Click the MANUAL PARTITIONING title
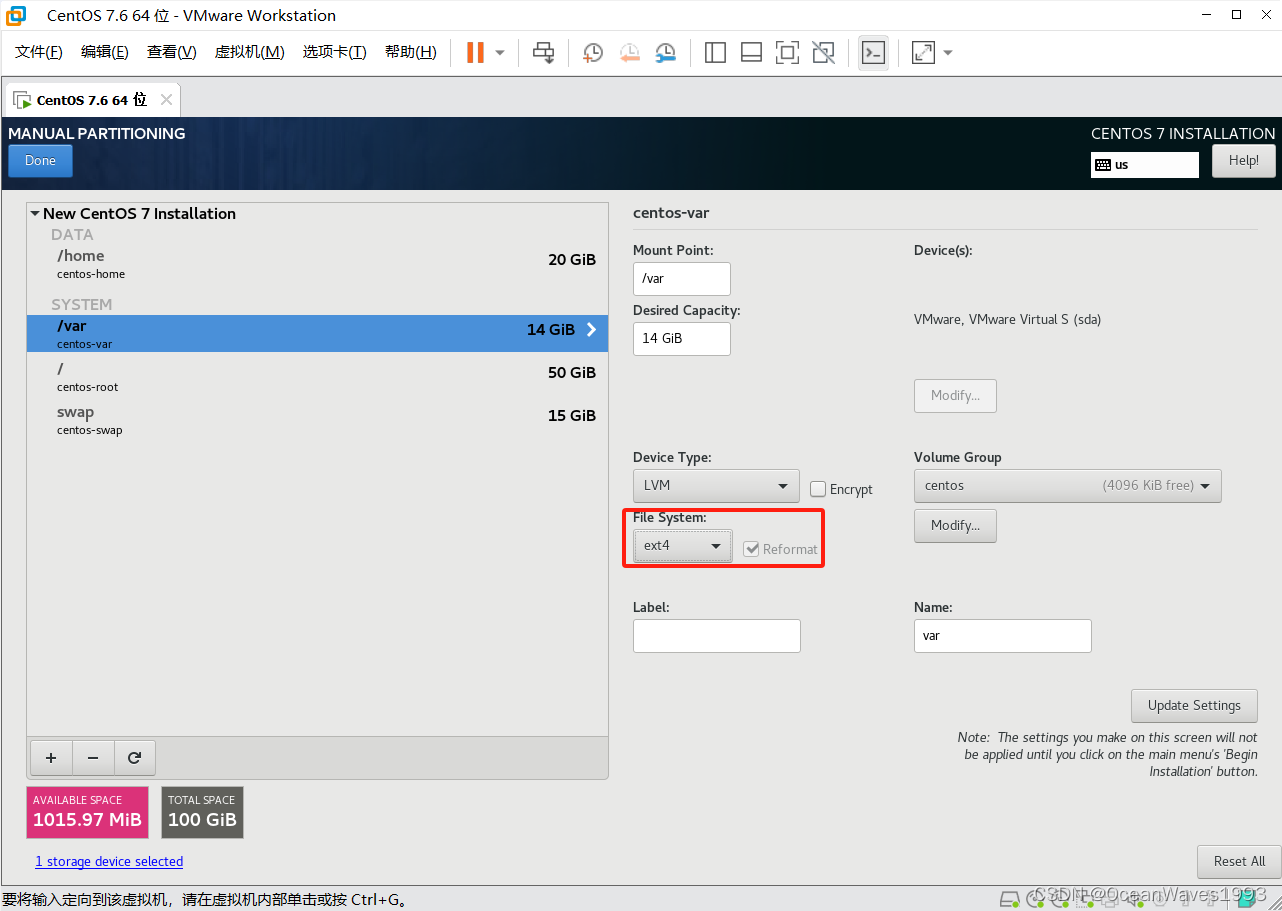This screenshot has height=911, width=1282. [x=97, y=134]
